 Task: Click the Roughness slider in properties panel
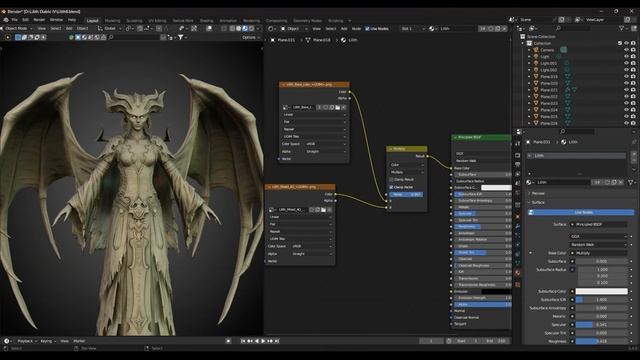point(601,341)
